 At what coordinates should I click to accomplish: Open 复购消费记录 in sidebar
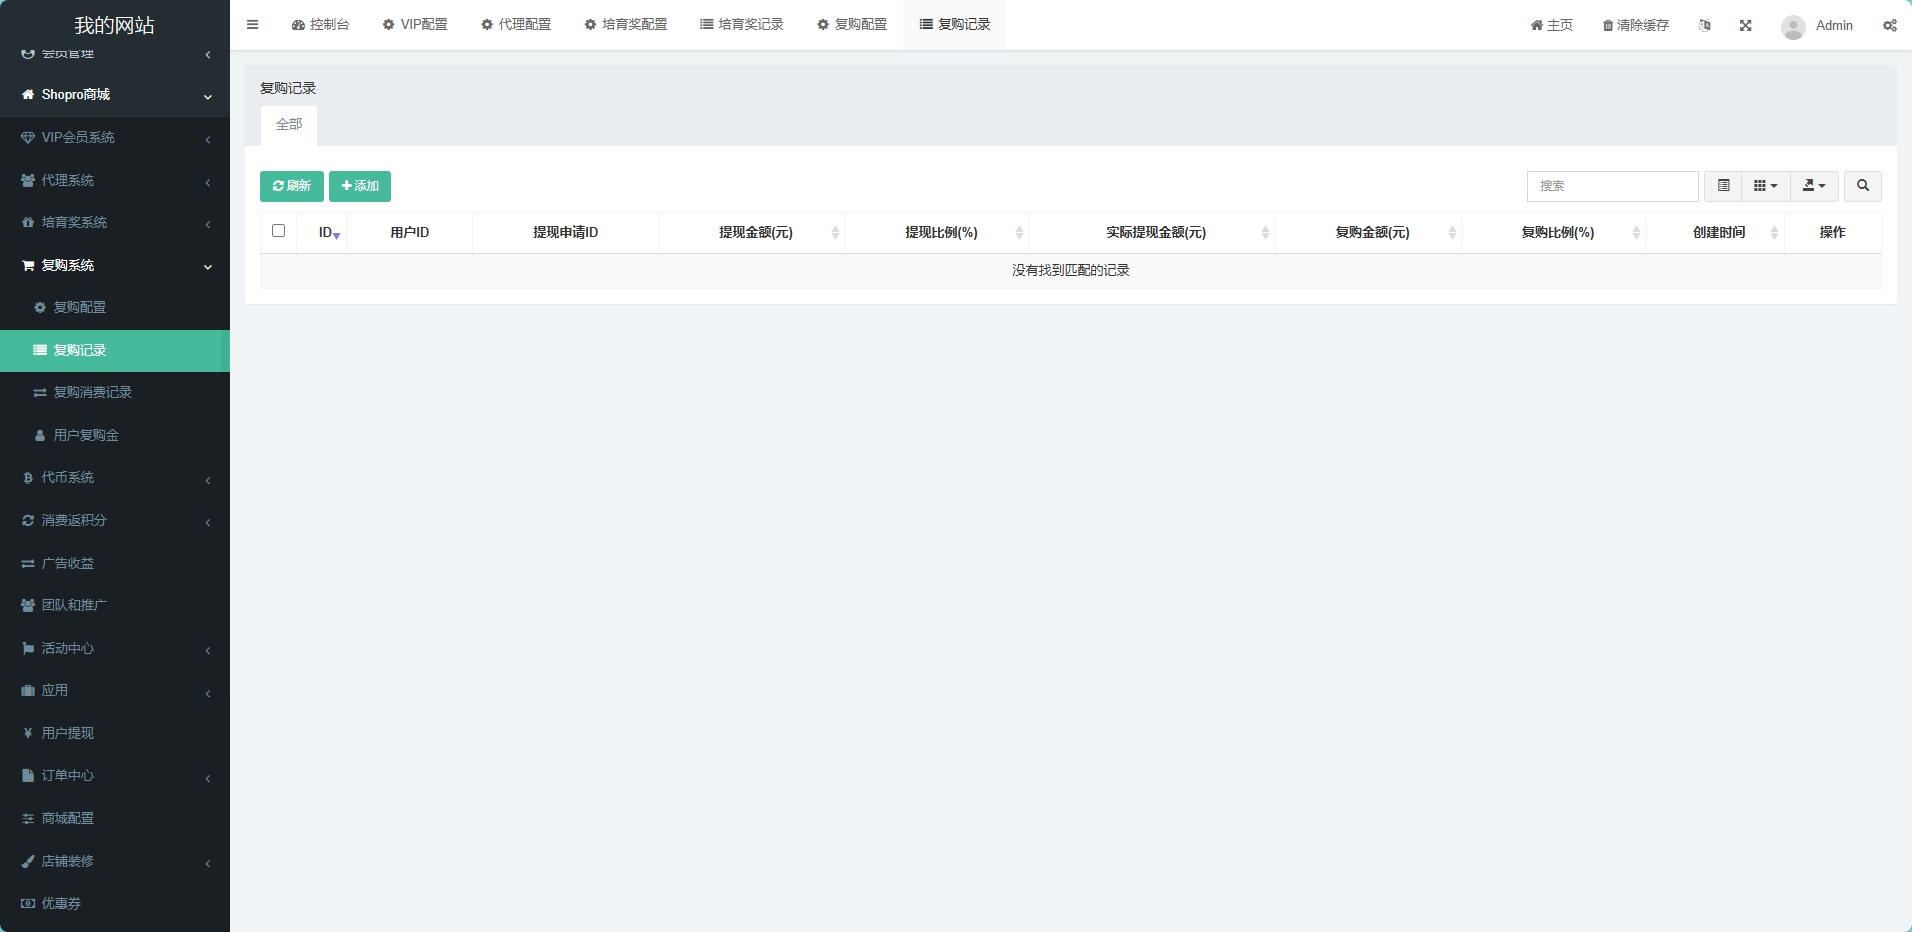tap(92, 393)
